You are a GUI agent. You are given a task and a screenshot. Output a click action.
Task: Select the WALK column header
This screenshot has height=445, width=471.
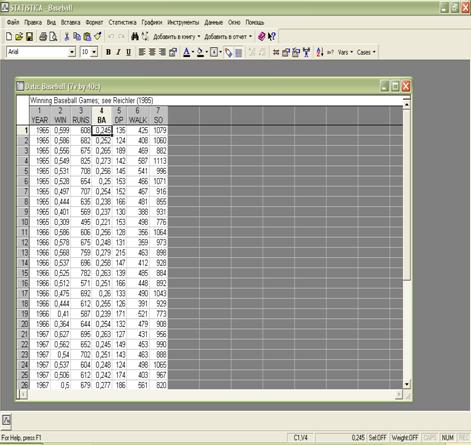pyautogui.click(x=138, y=115)
